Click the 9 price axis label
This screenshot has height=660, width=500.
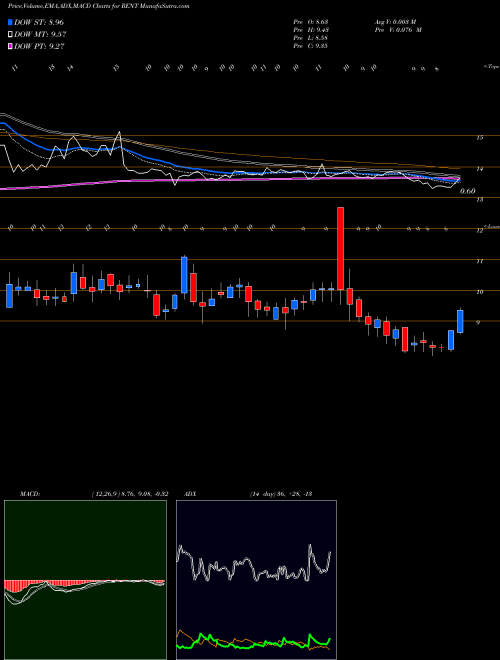coord(479,323)
